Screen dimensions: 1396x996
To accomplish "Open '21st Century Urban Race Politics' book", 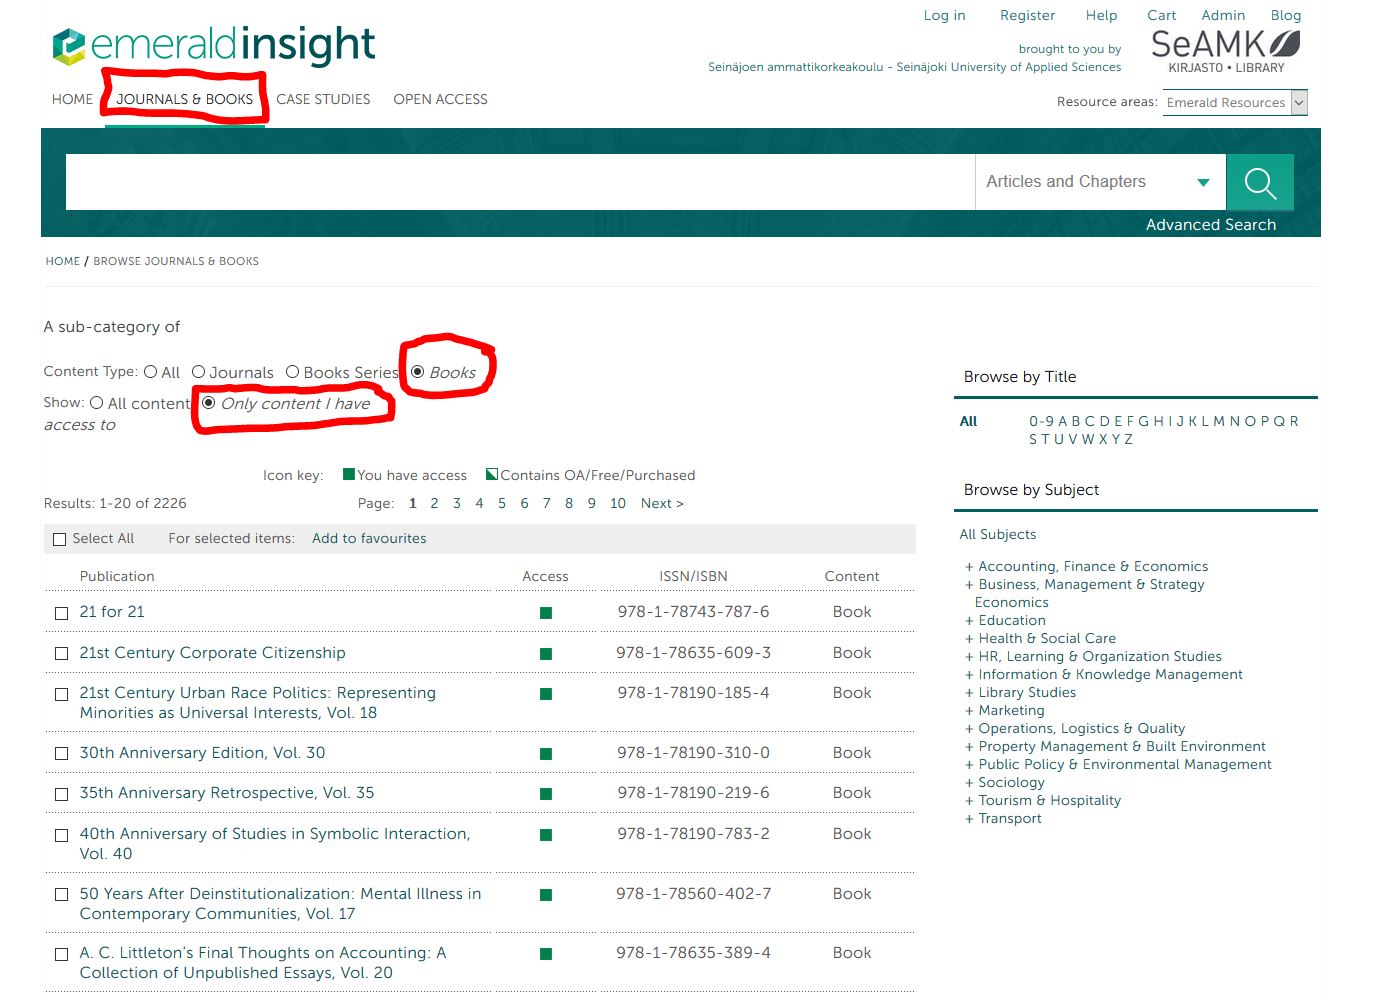I will click(258, 702).
